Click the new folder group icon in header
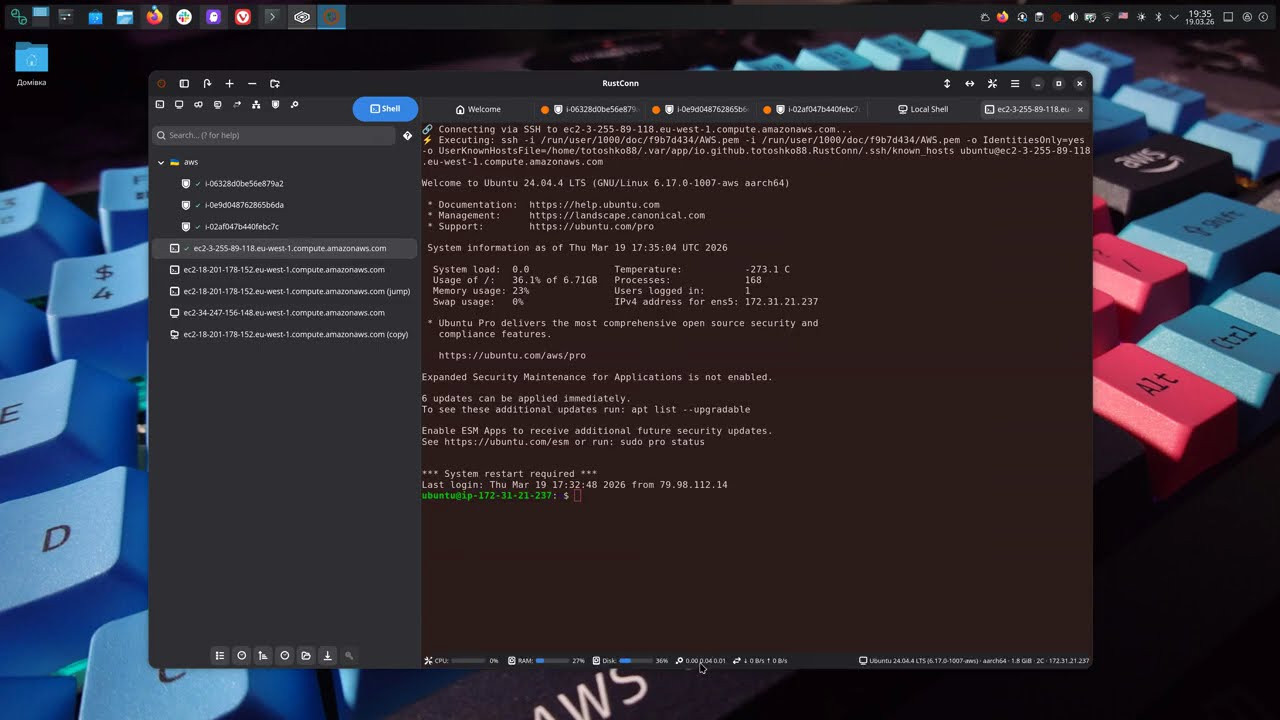This screenshot has height=720, width=1280. point(275,84)
